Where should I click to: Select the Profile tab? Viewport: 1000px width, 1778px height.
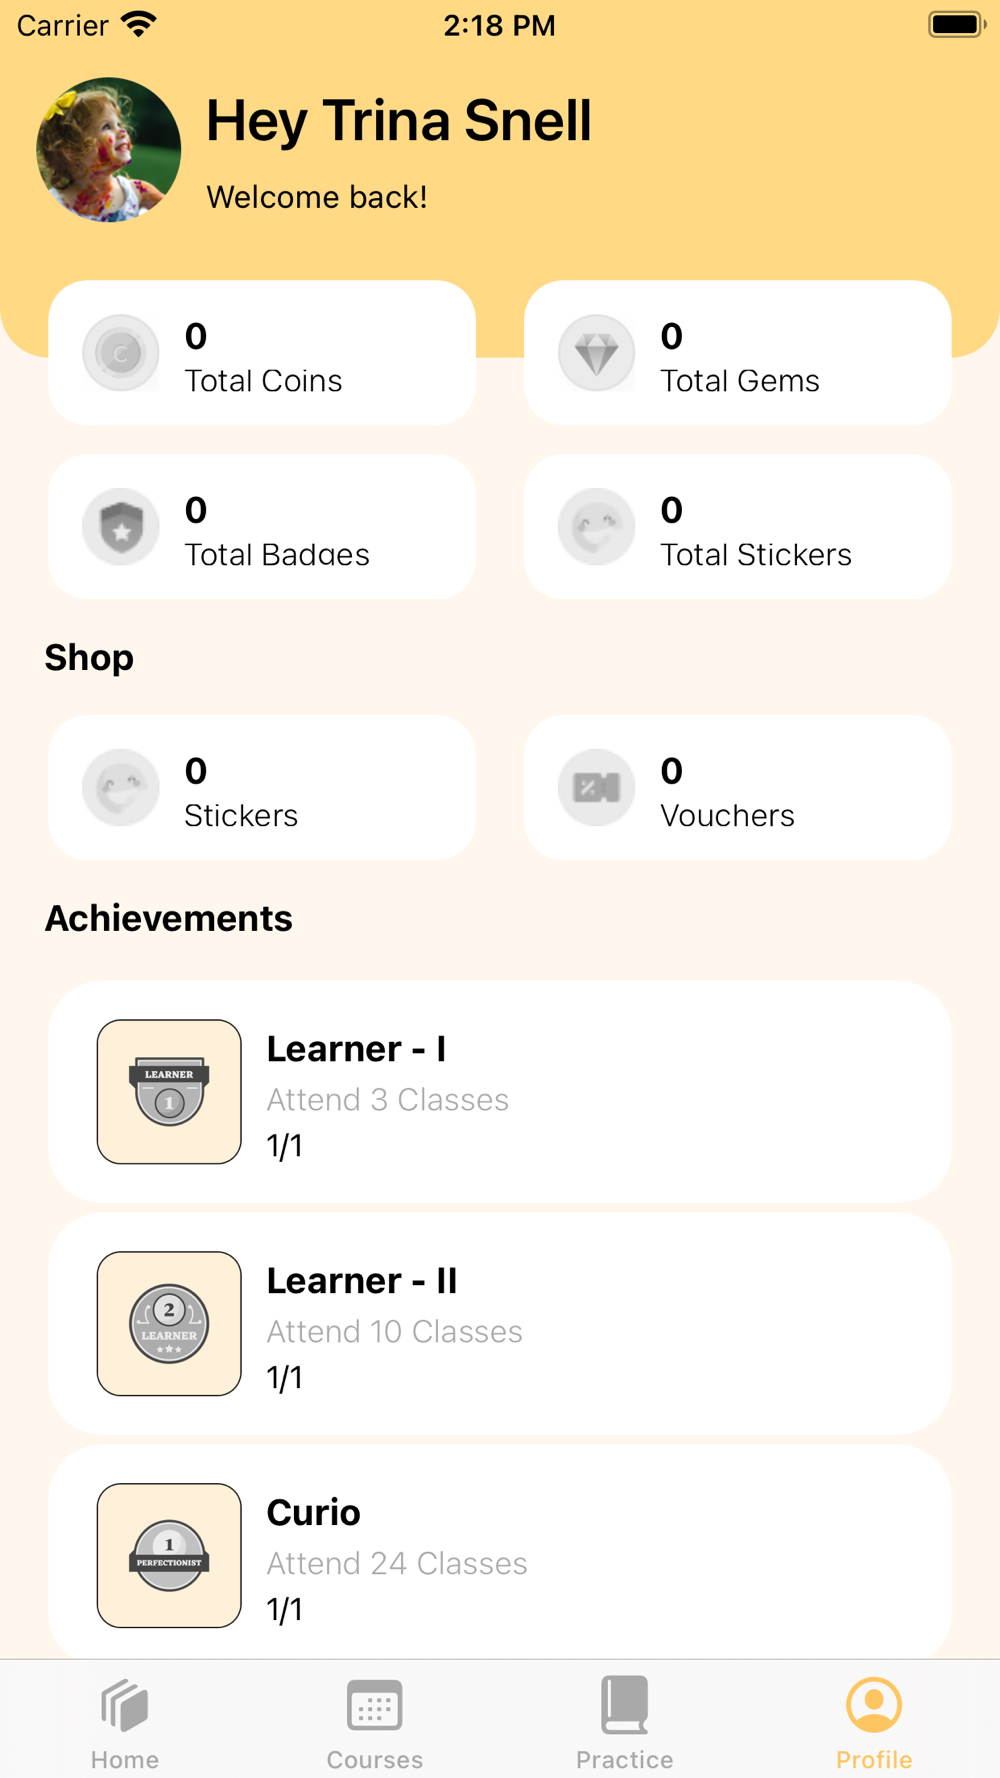(874, 1722)
